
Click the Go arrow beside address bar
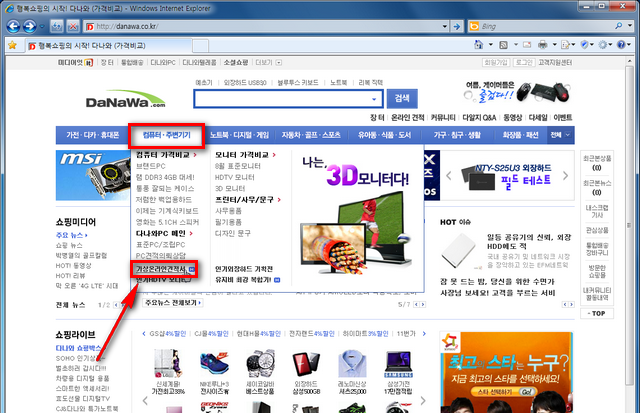457,27
